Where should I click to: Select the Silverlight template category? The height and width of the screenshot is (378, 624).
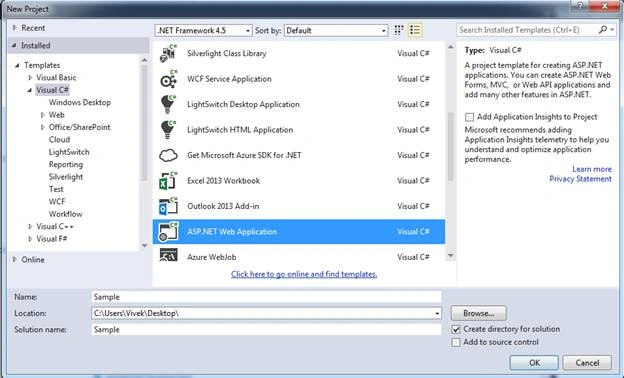[x=66, y=177]
